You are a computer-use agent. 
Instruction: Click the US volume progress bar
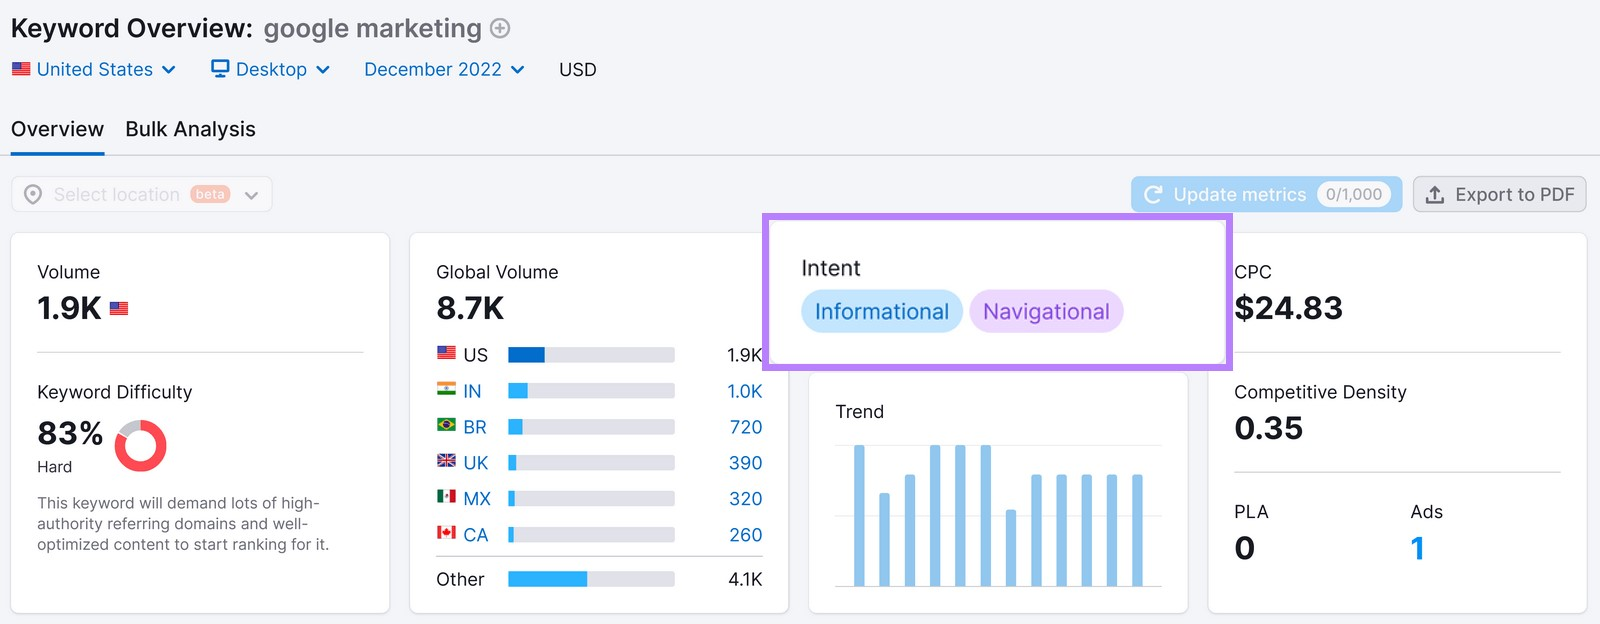click(591, 355)
